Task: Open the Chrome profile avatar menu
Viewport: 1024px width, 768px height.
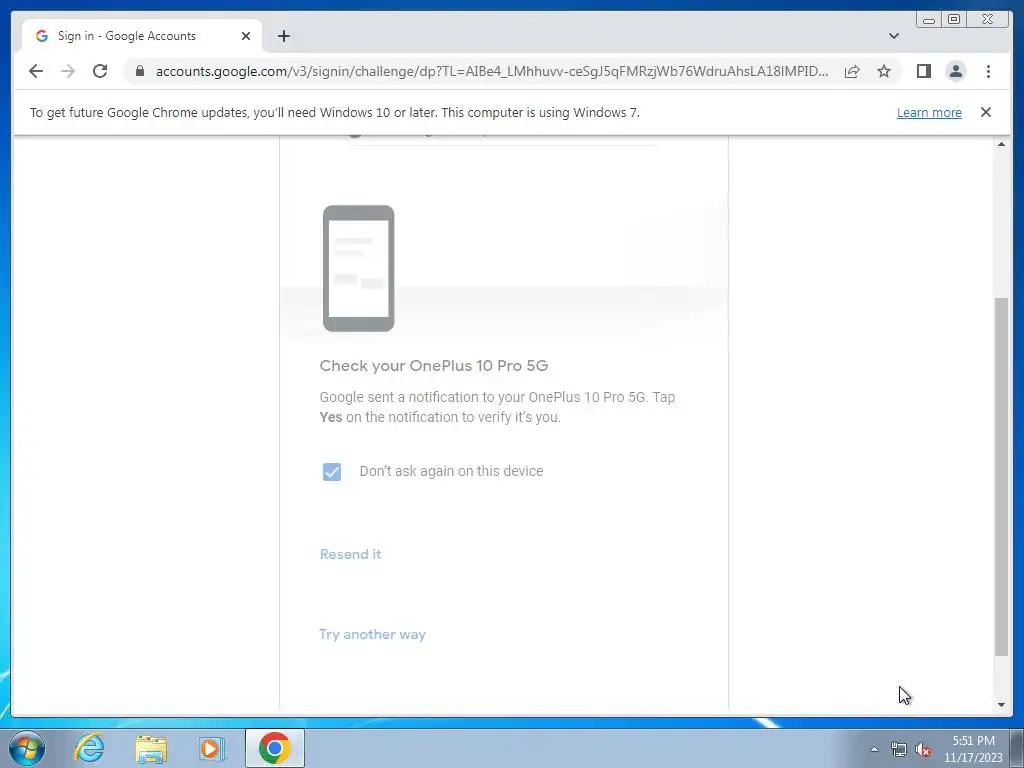Action: click(956, 71)
